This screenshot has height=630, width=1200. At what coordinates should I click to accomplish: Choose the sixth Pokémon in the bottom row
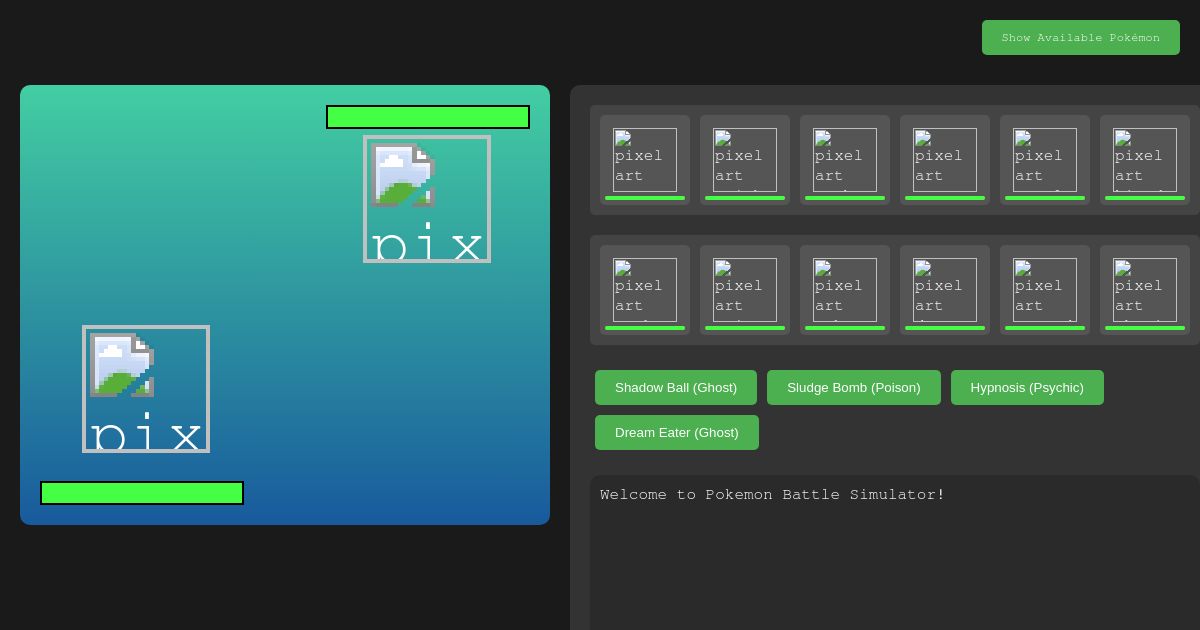(1145, 290)
